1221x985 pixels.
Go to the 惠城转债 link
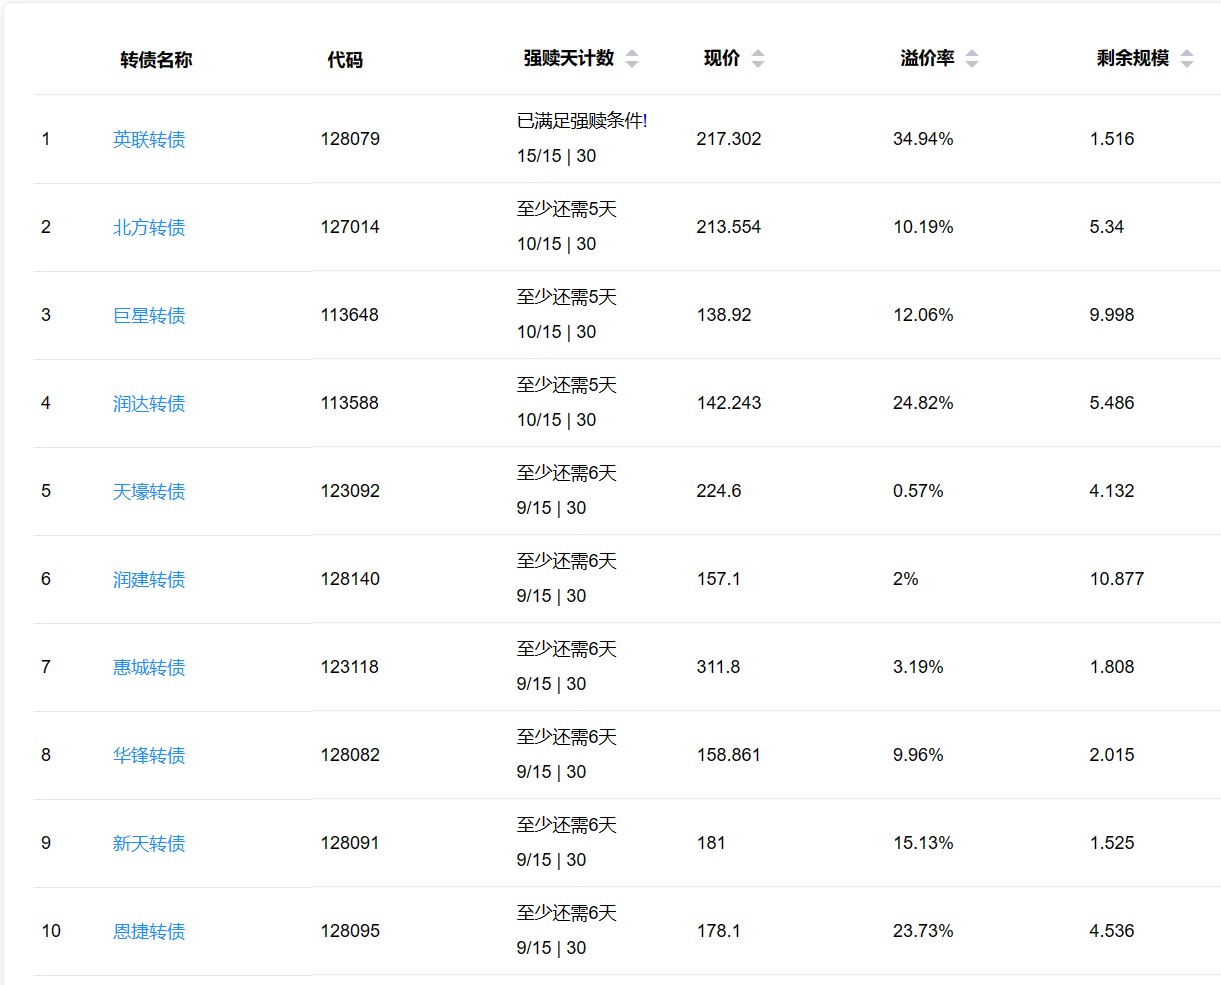point(149,668)
